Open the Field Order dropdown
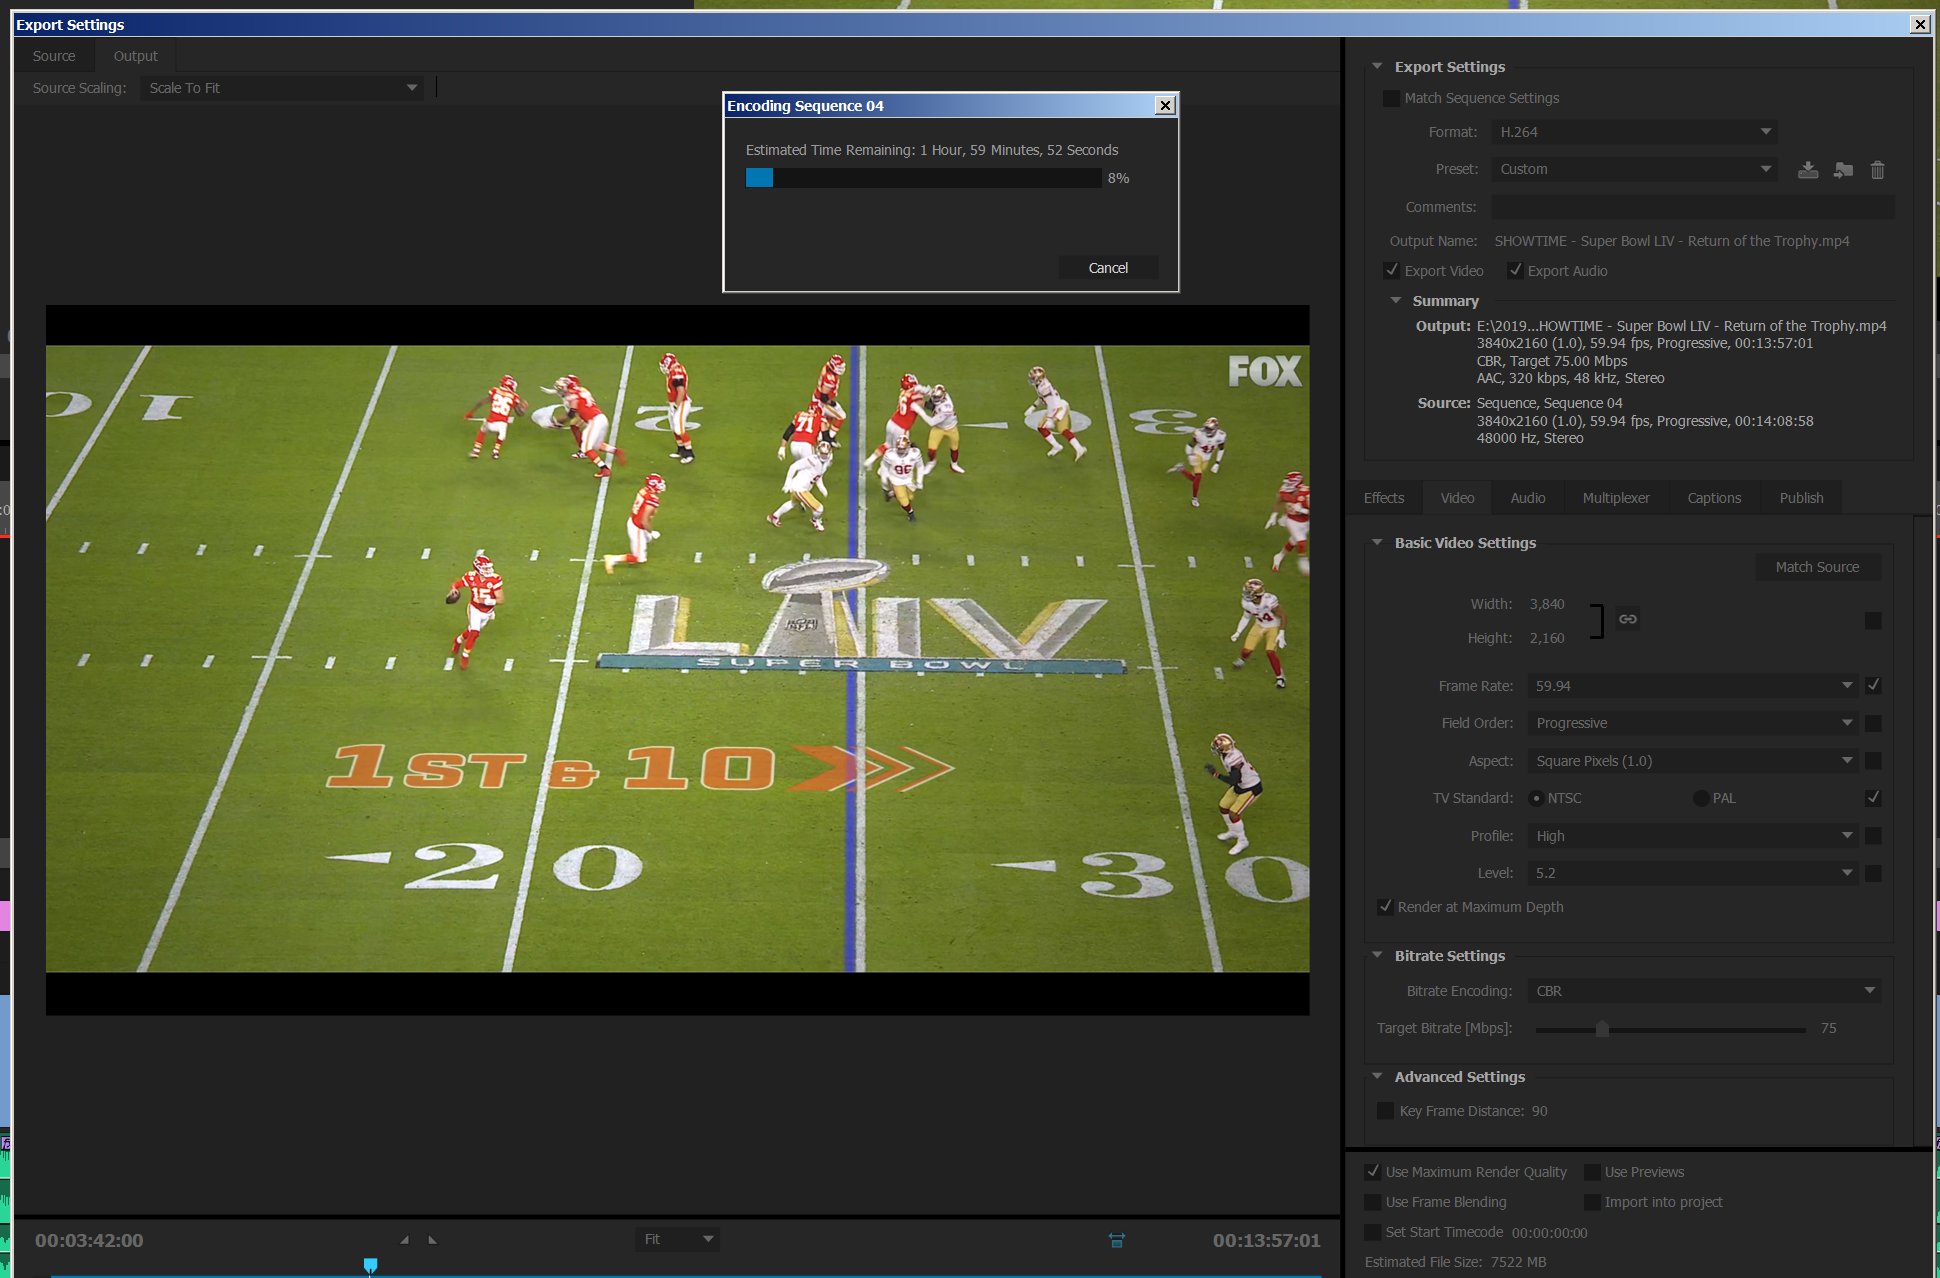Screen dimensions: 1940x1278 tap(1693, 723)
